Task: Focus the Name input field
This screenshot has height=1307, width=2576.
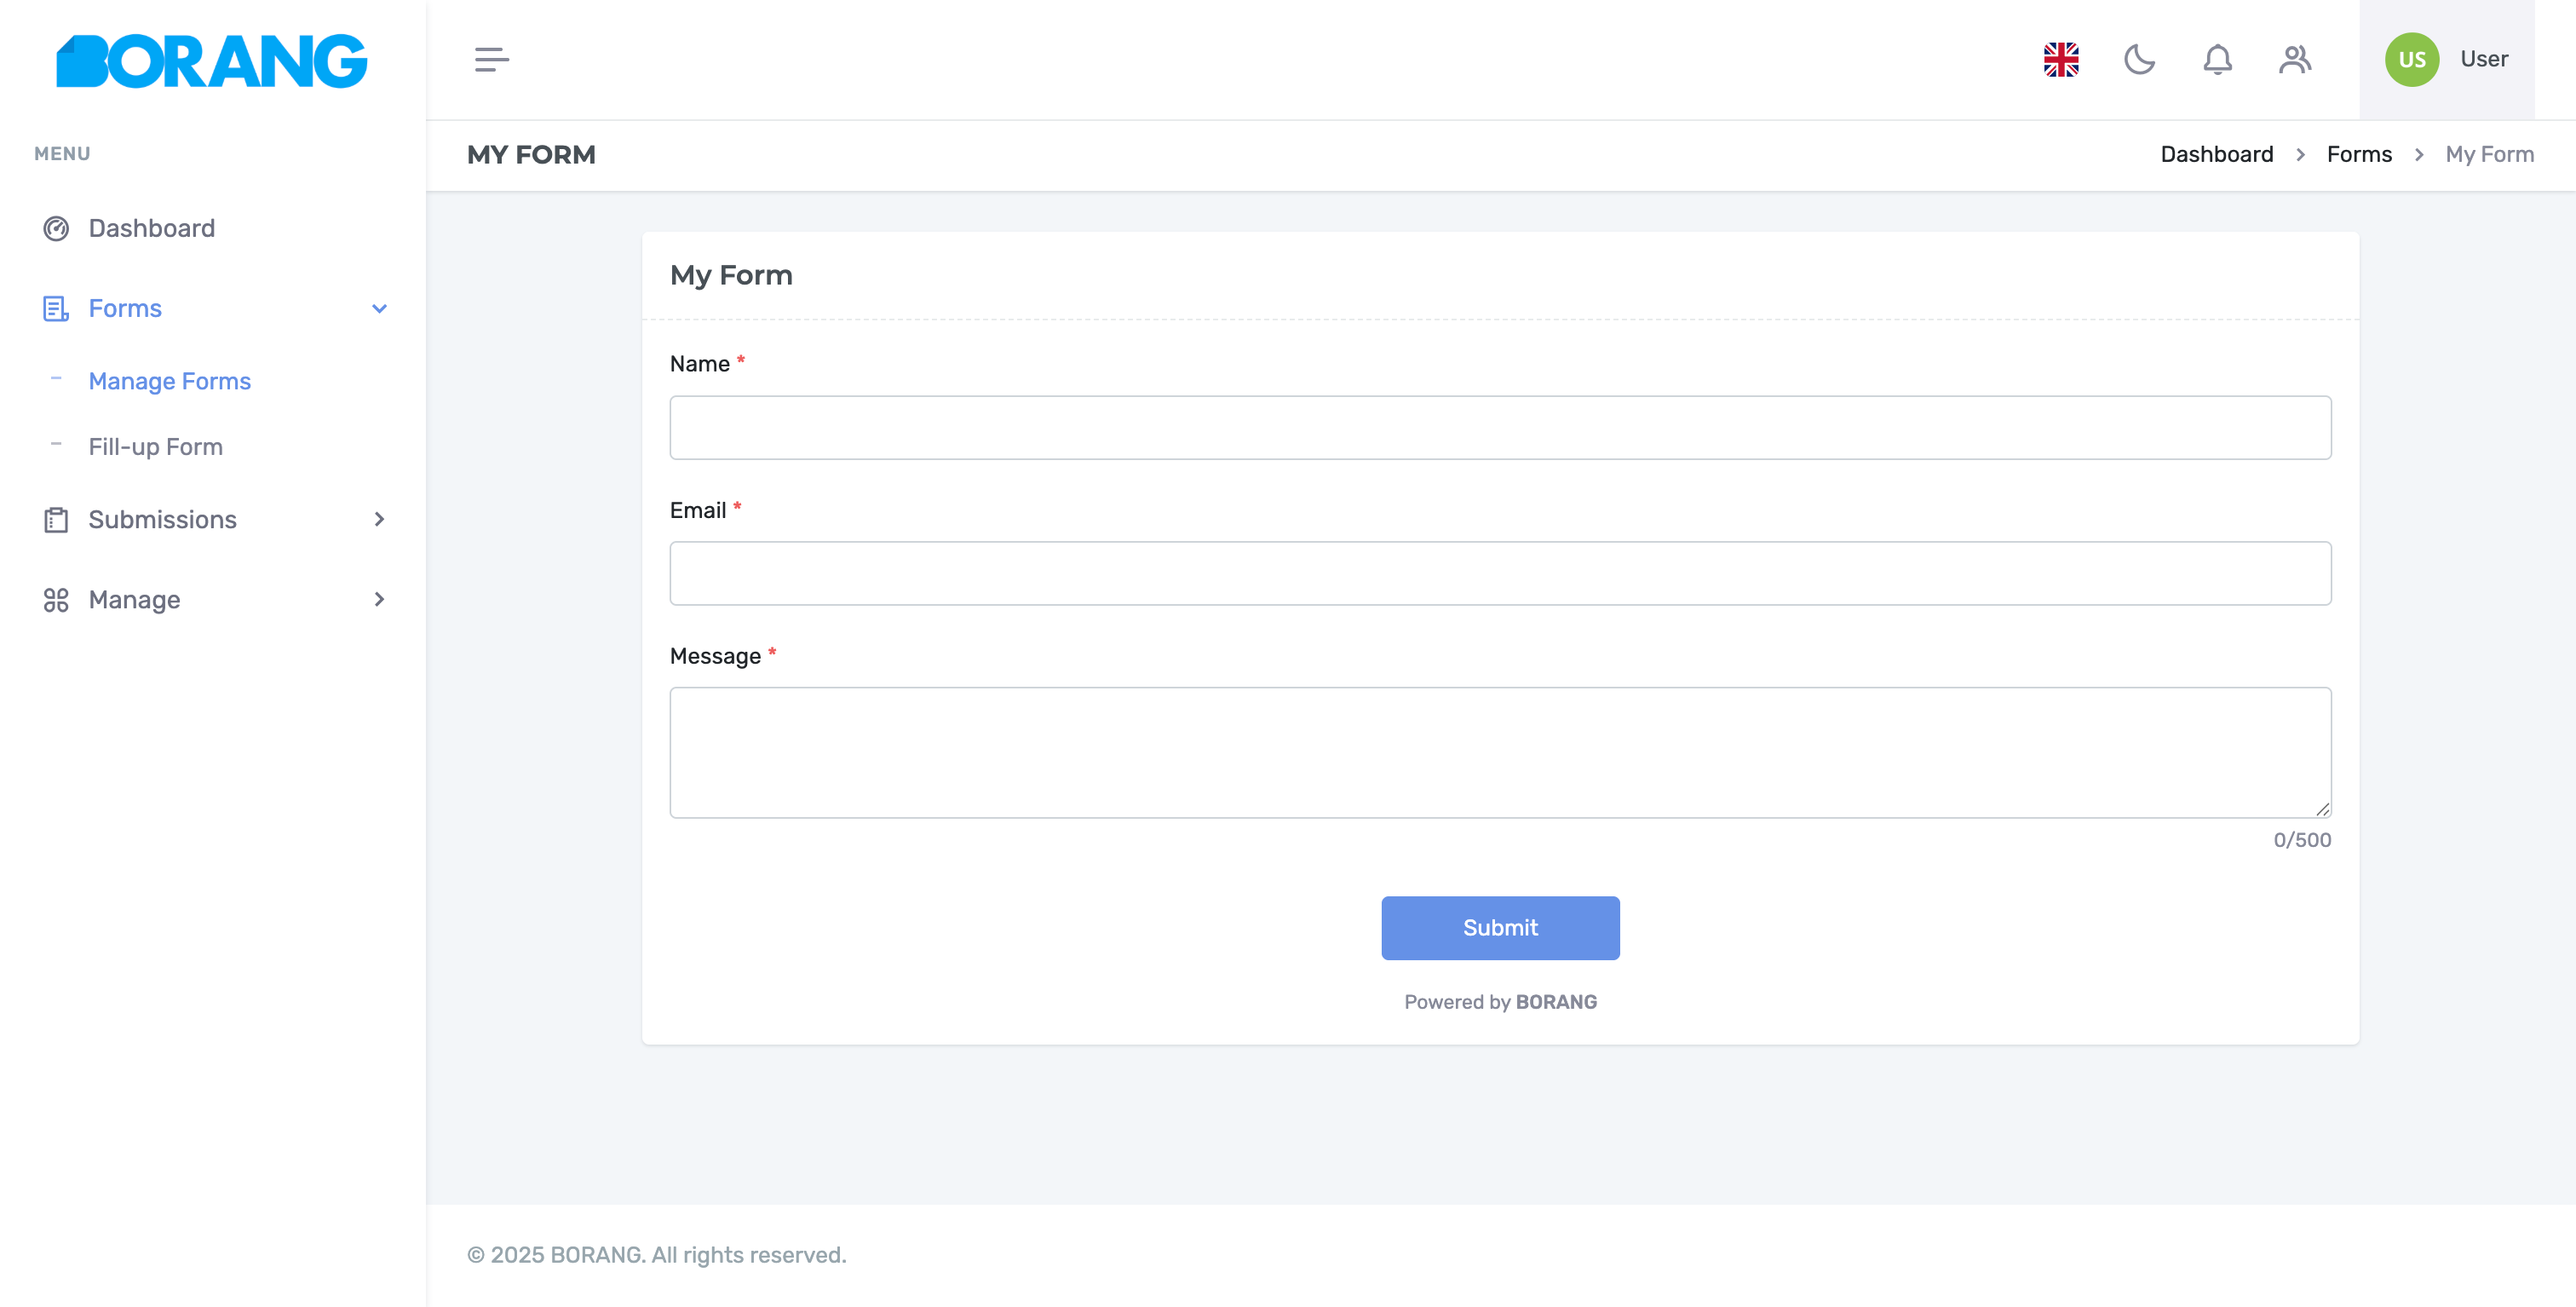Action: [x=1500, y=427]
